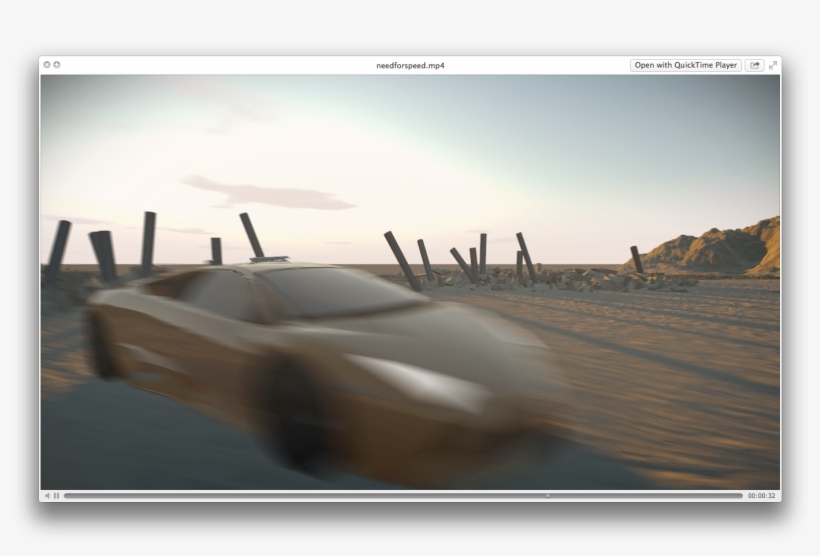Click the playback progress bar track

[x=403, y=495]
